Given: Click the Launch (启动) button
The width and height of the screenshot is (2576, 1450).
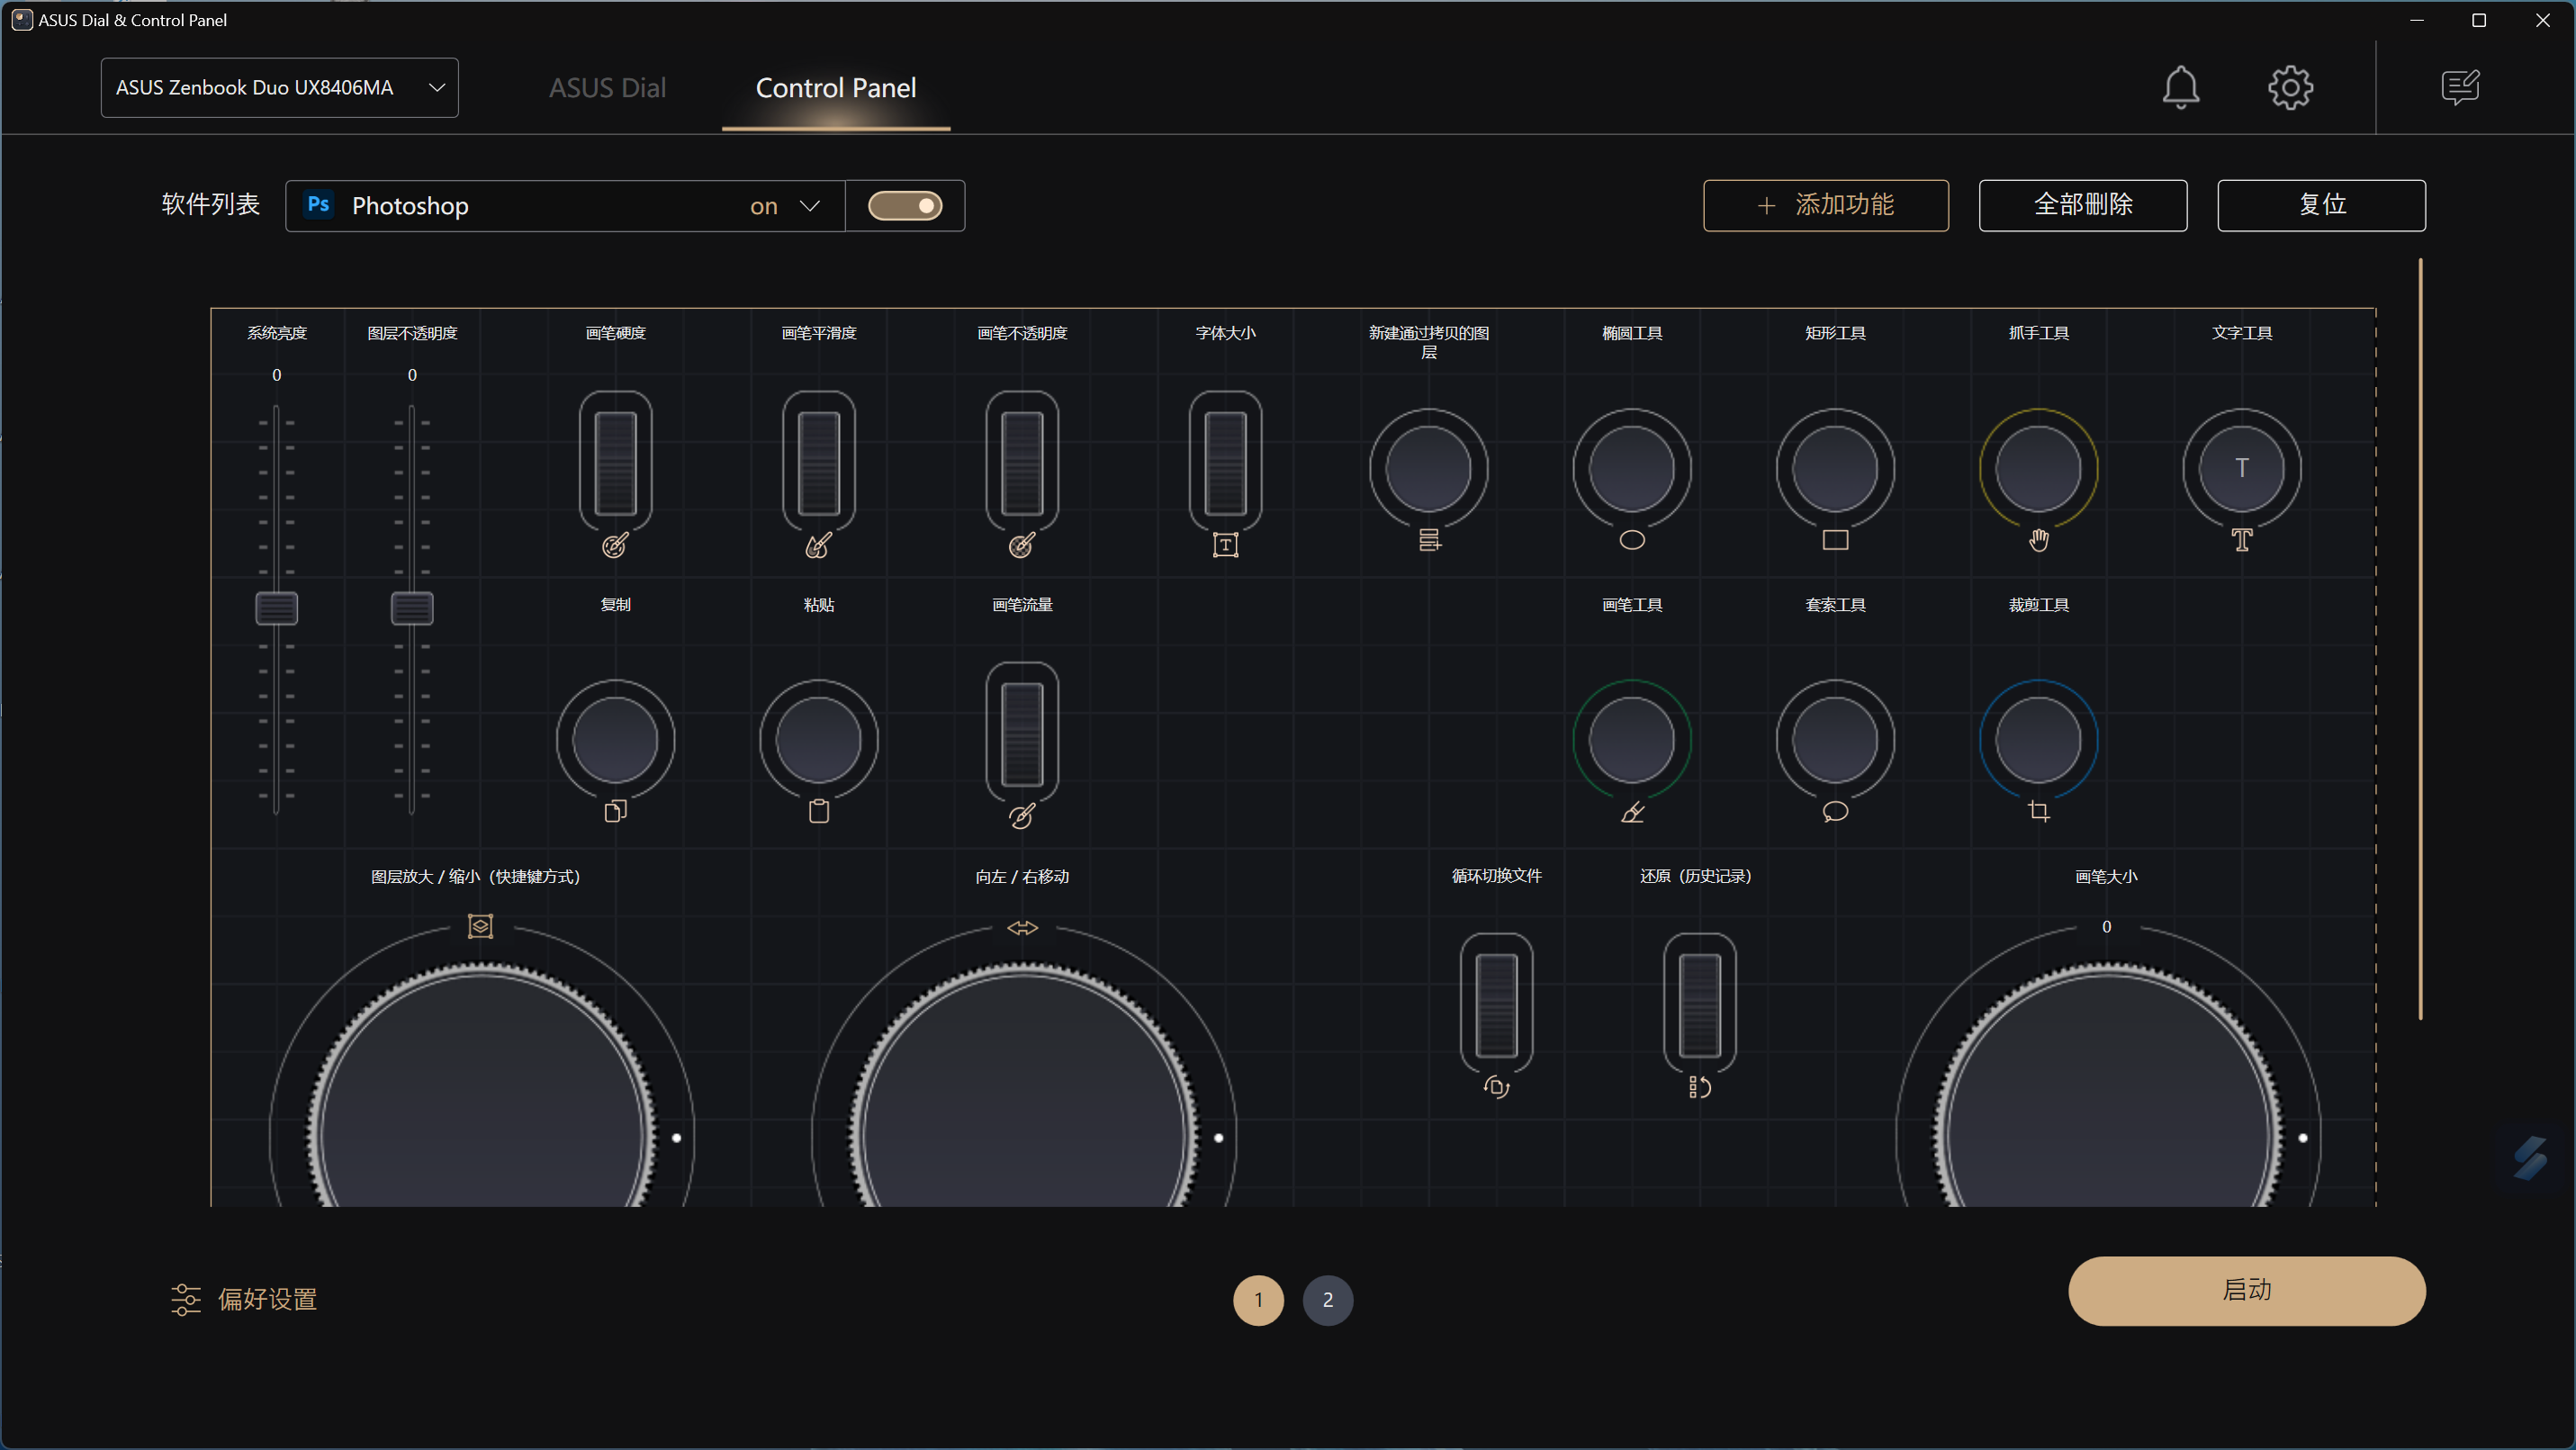Looking at the screenshot, I should point(2246,1290).
